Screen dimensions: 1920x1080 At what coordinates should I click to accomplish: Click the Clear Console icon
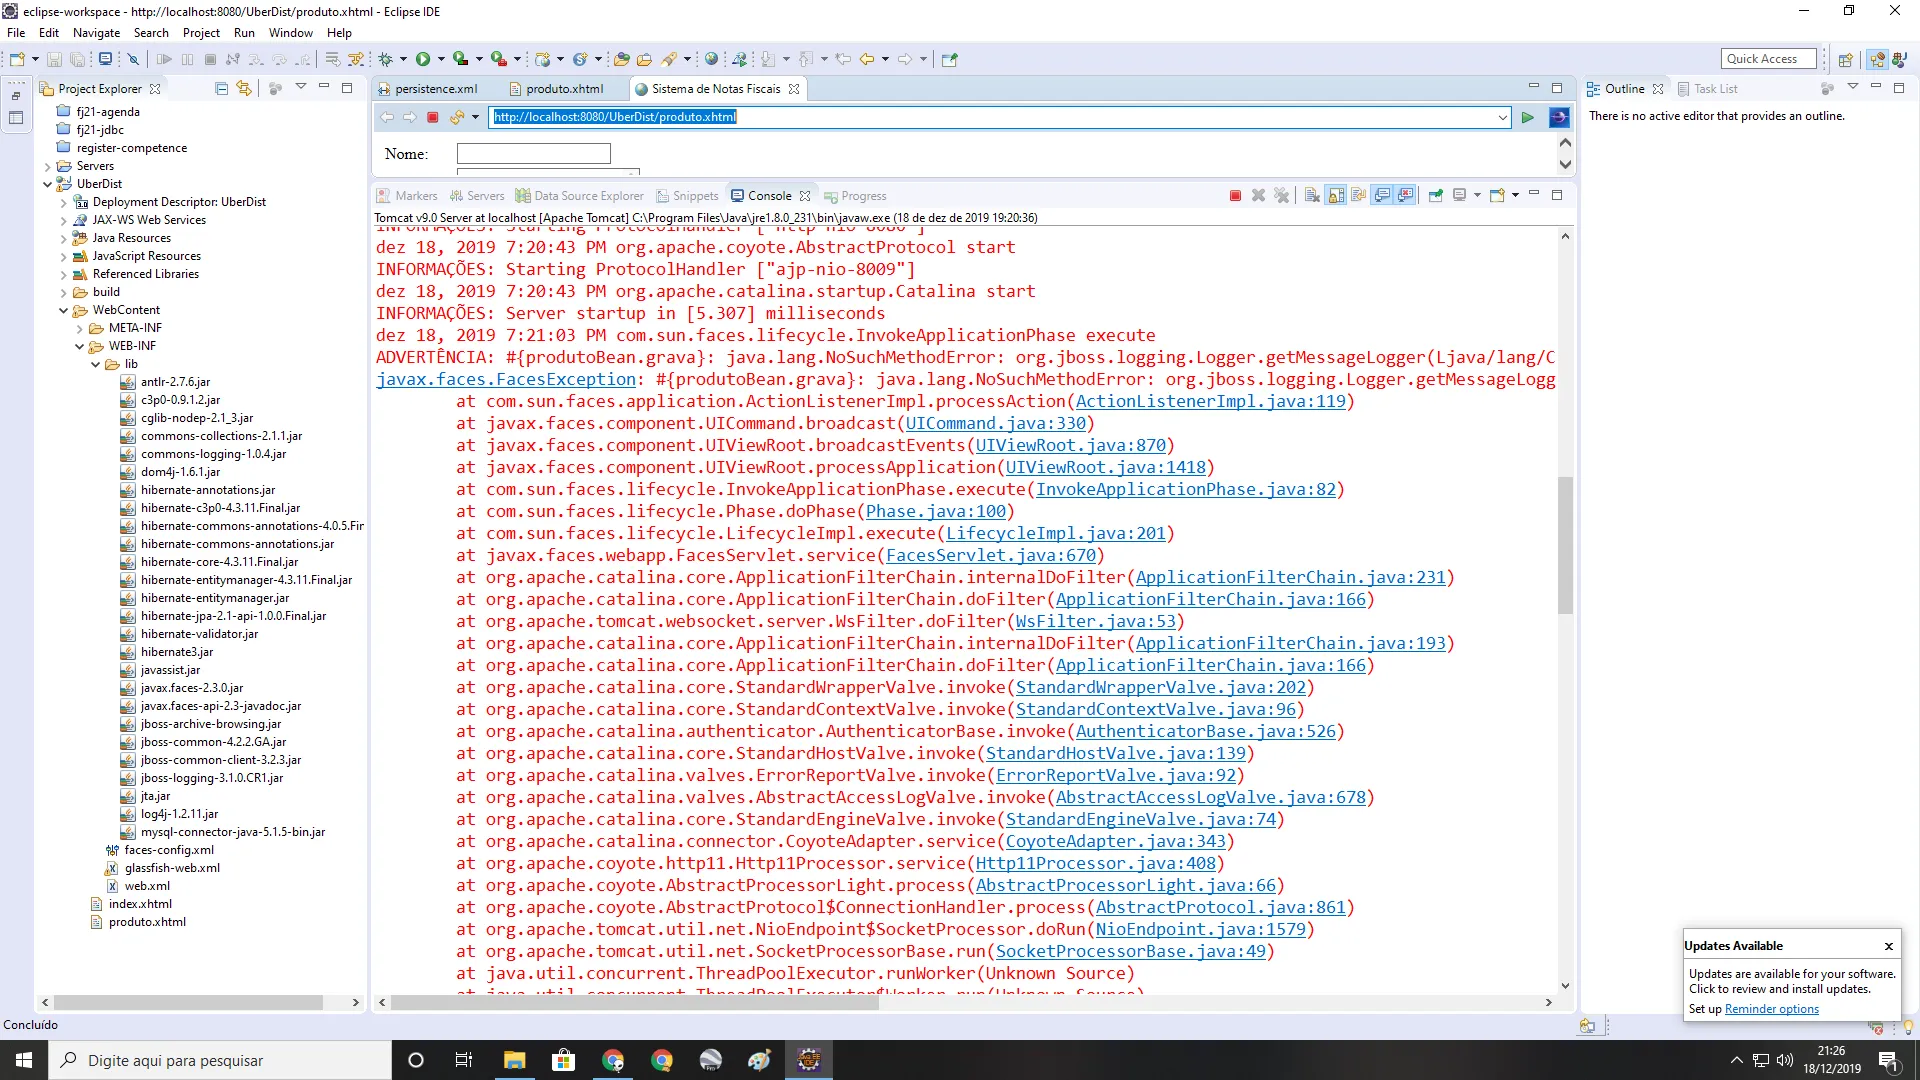coord(1312,196)
